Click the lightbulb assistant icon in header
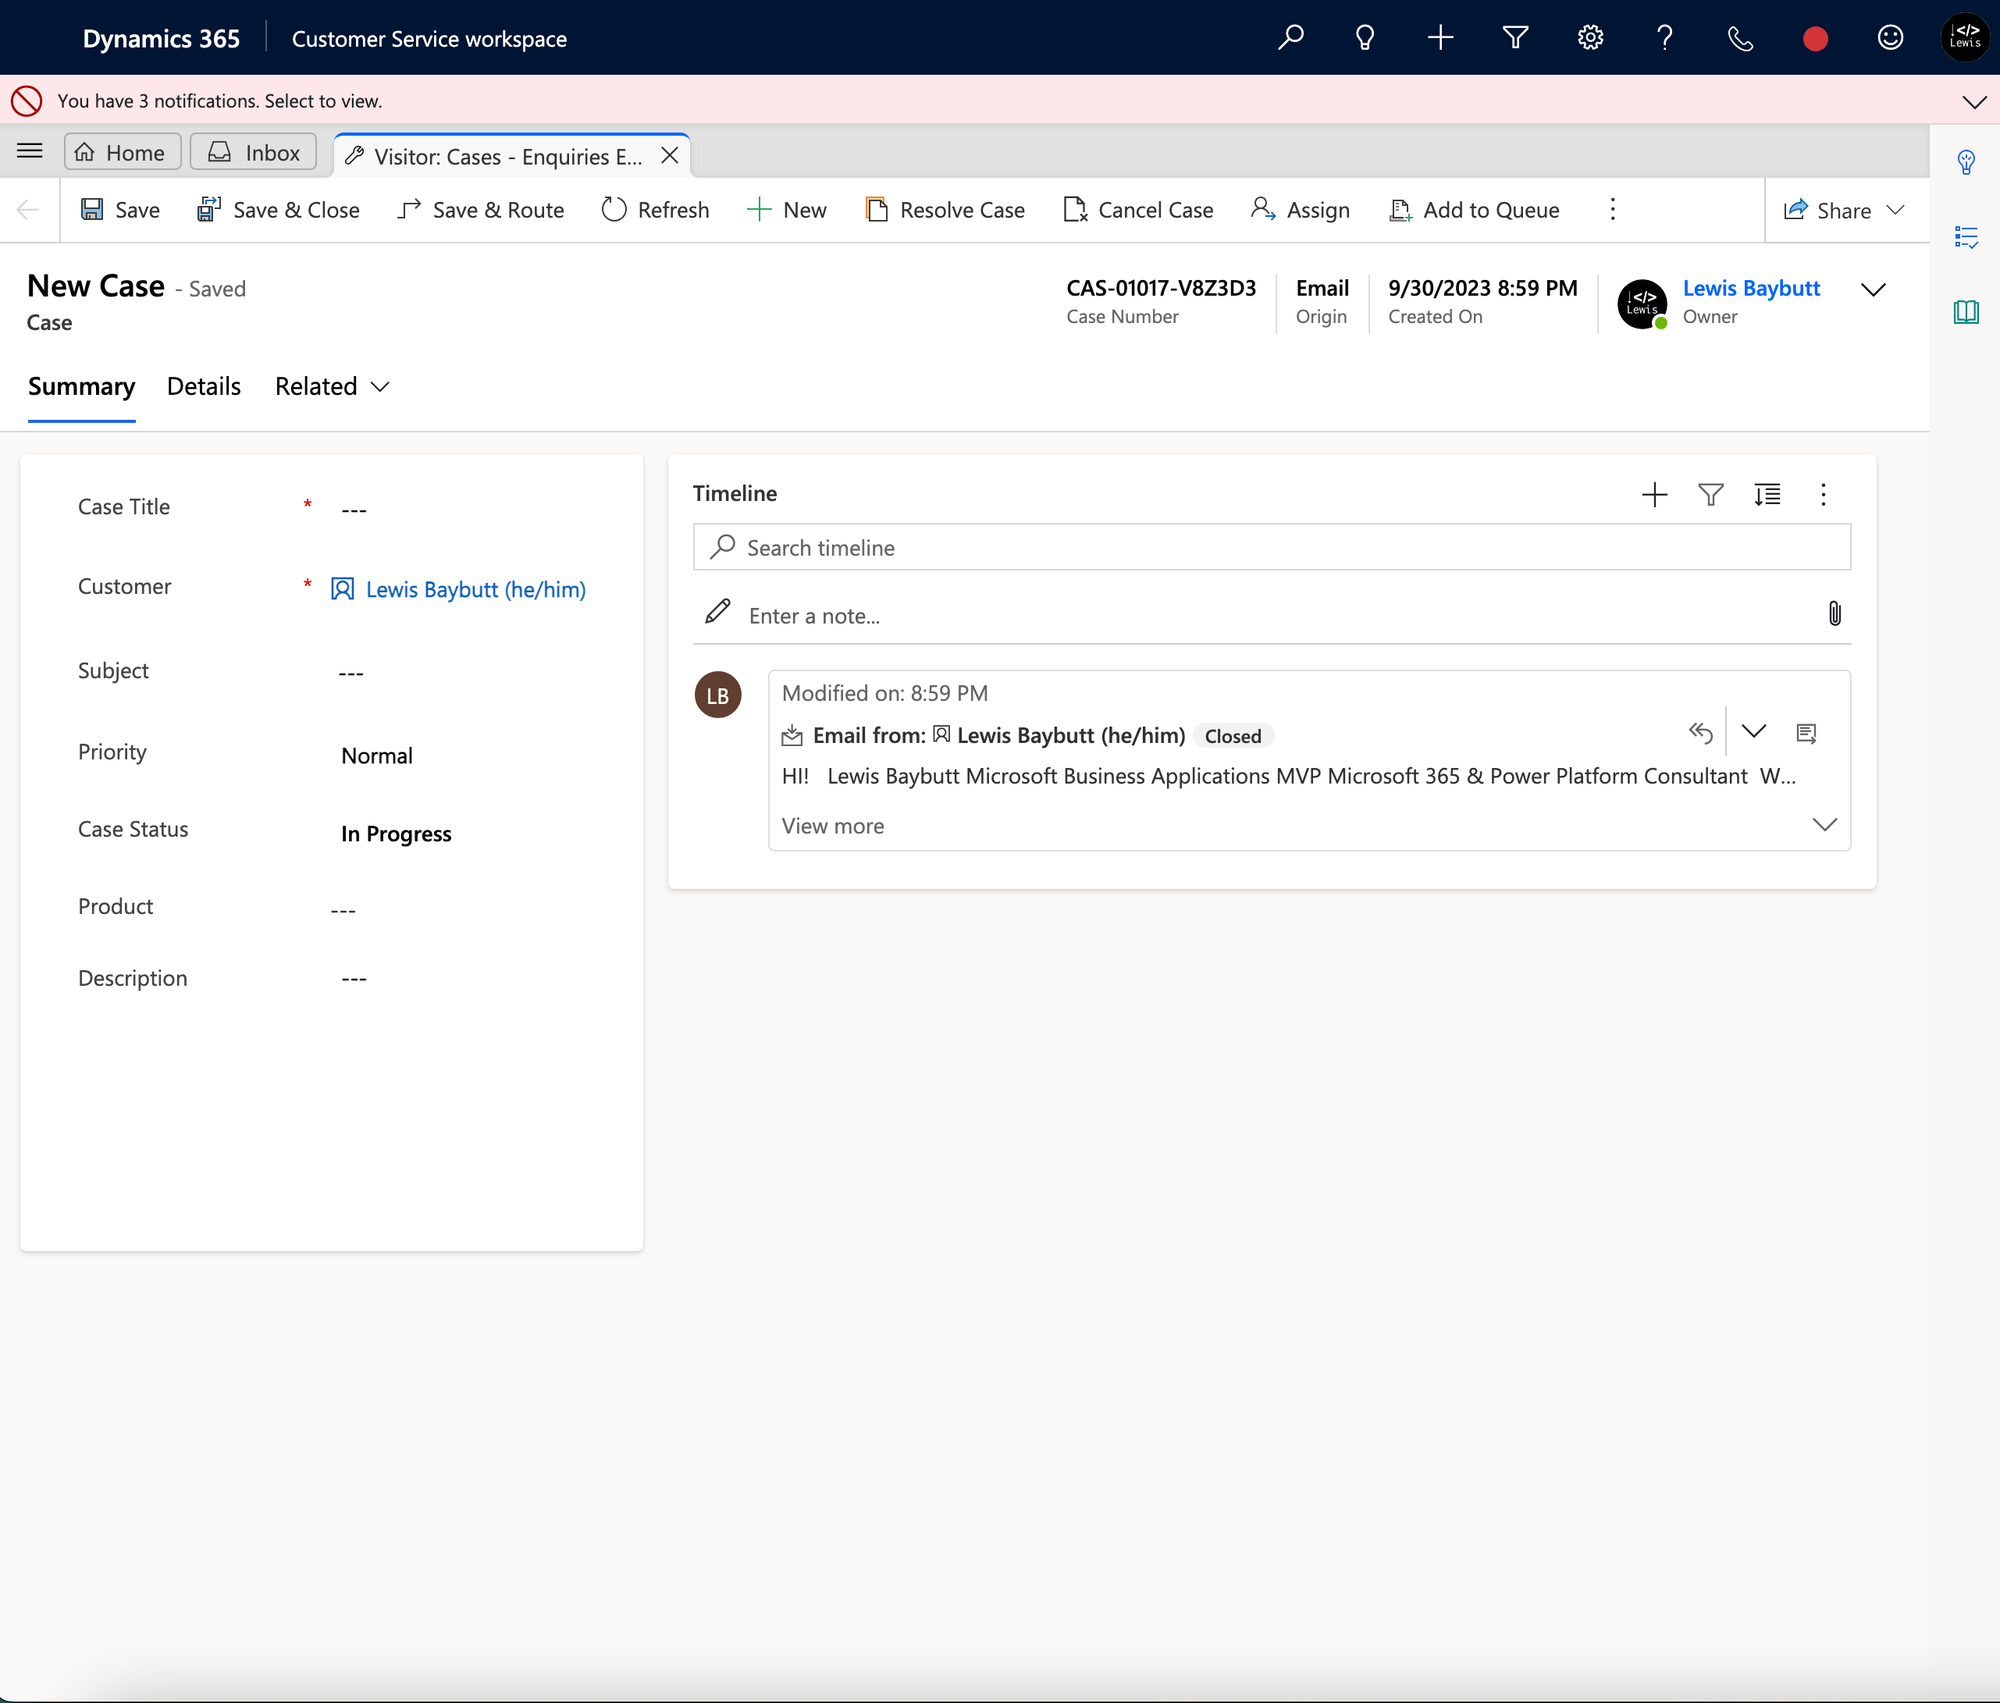 (x=1364, y=38)
